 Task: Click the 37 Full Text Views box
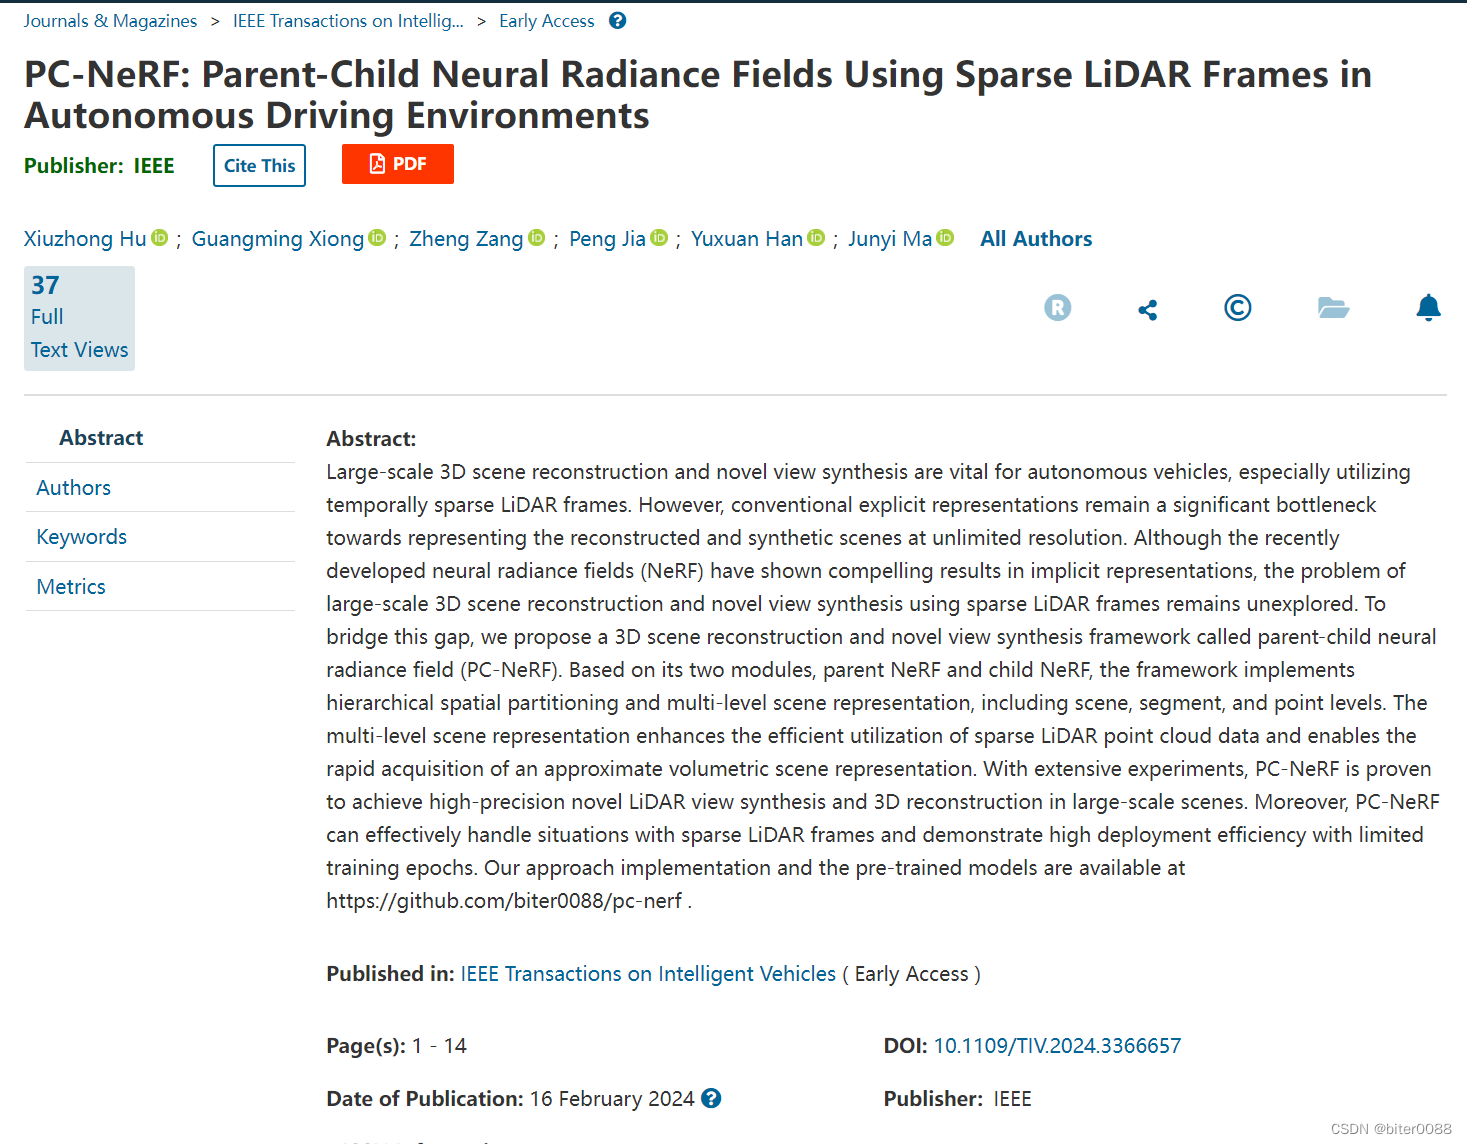coord(79,317)
